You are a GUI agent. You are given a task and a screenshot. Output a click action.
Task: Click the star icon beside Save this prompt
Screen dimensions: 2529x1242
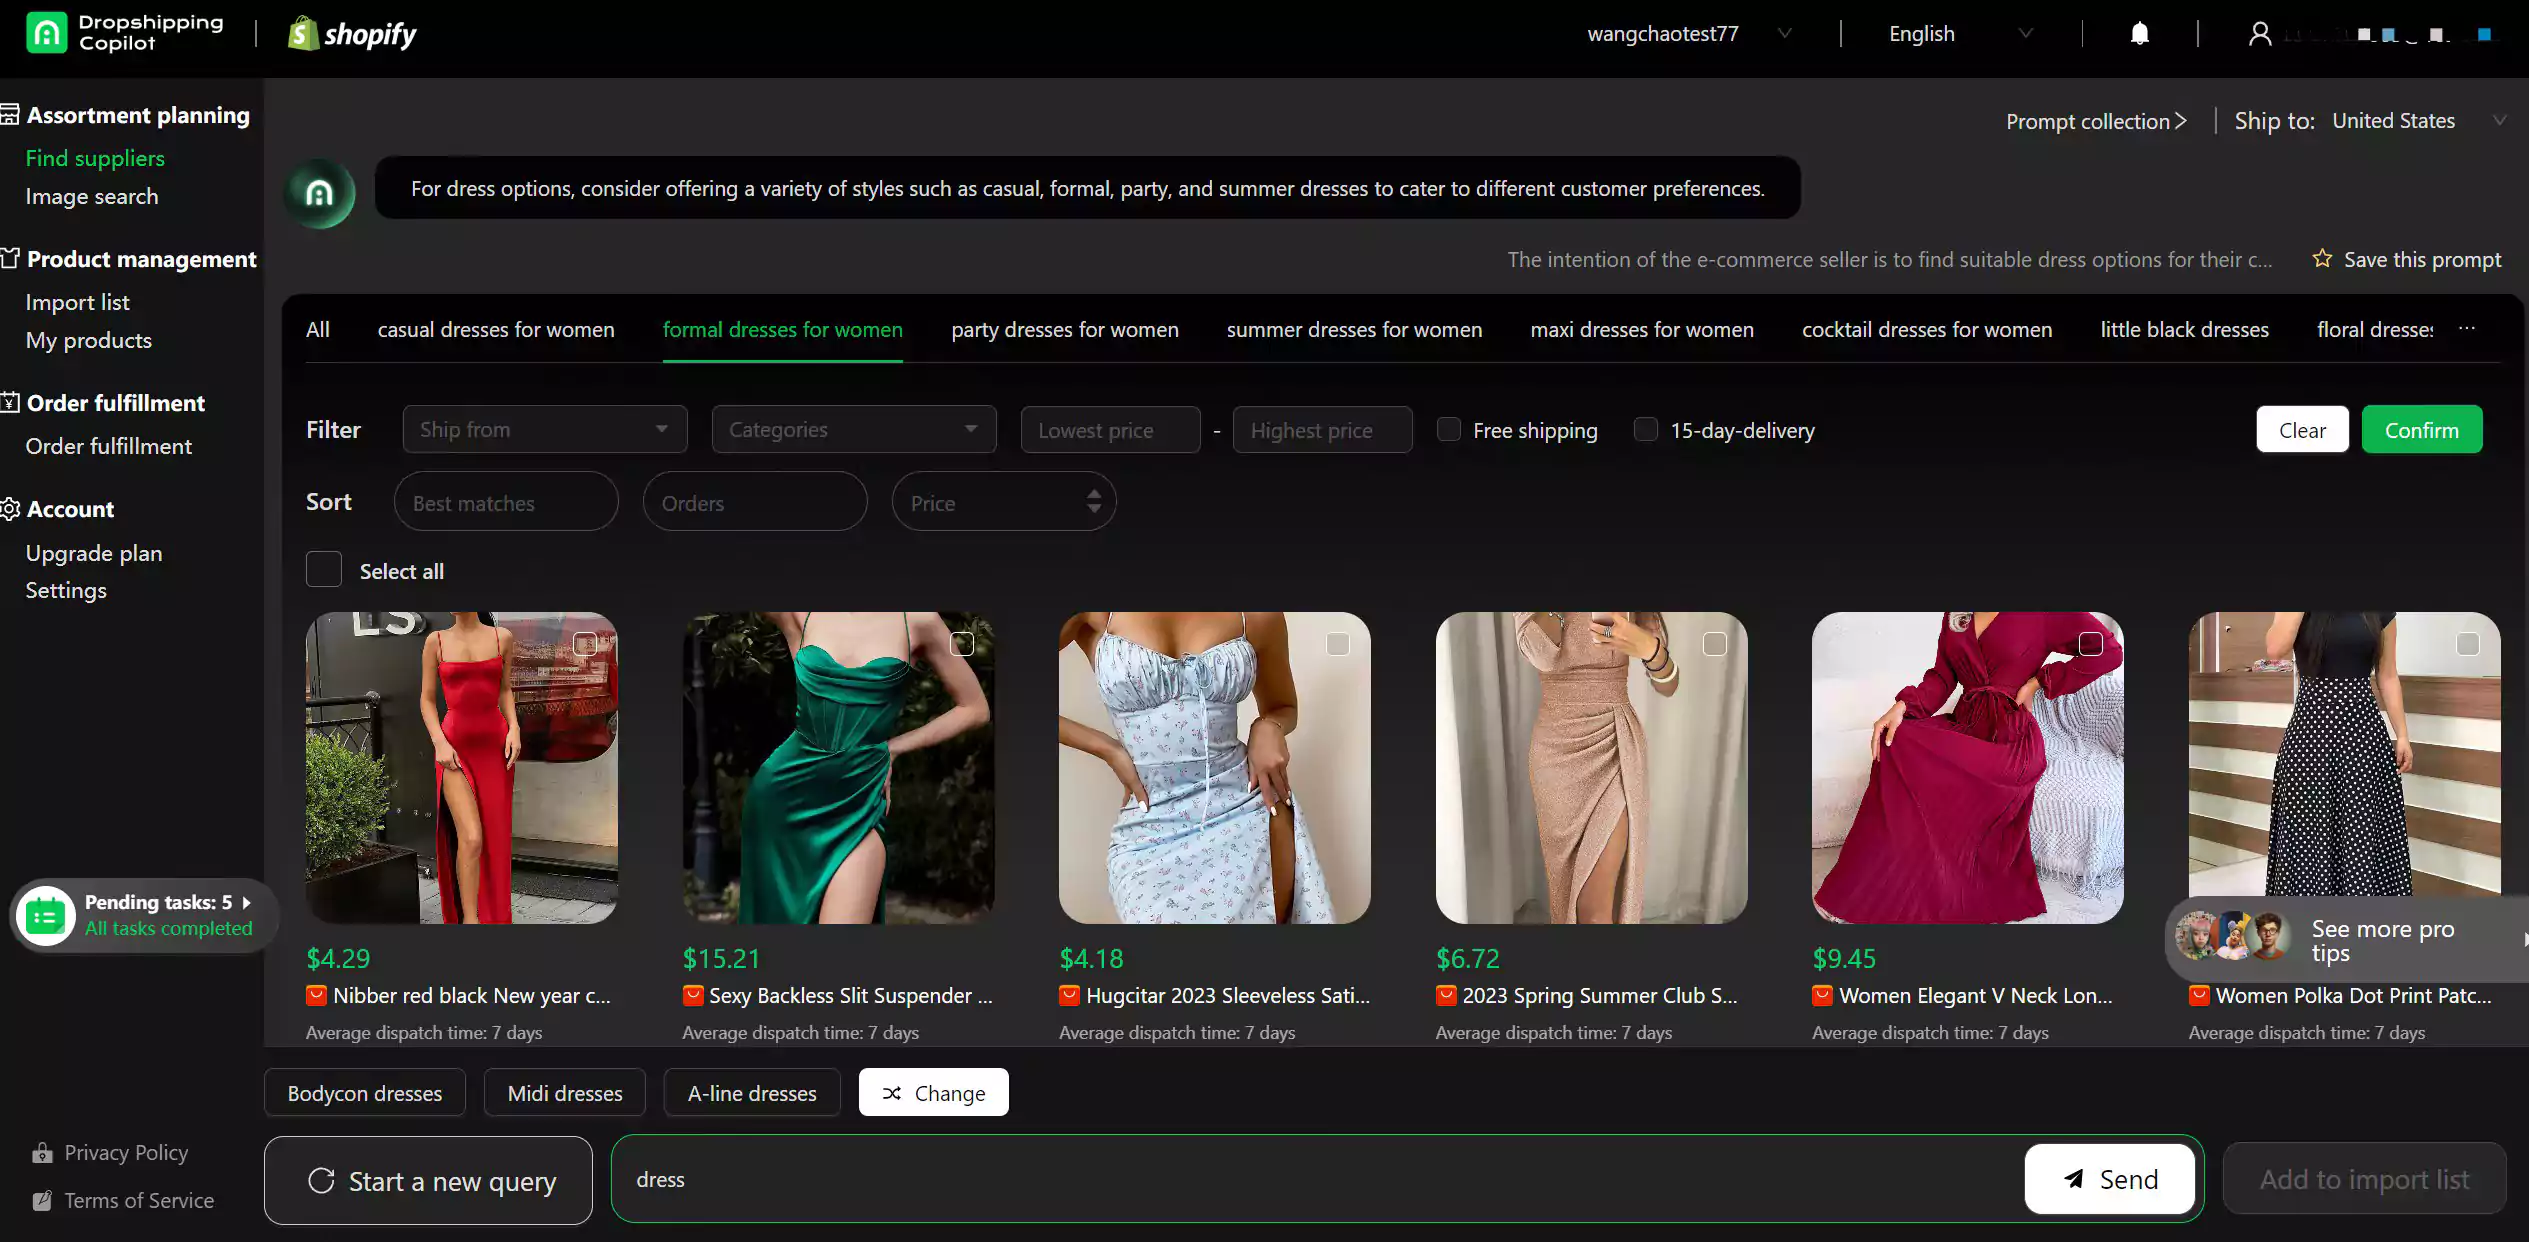point(2322,259)
